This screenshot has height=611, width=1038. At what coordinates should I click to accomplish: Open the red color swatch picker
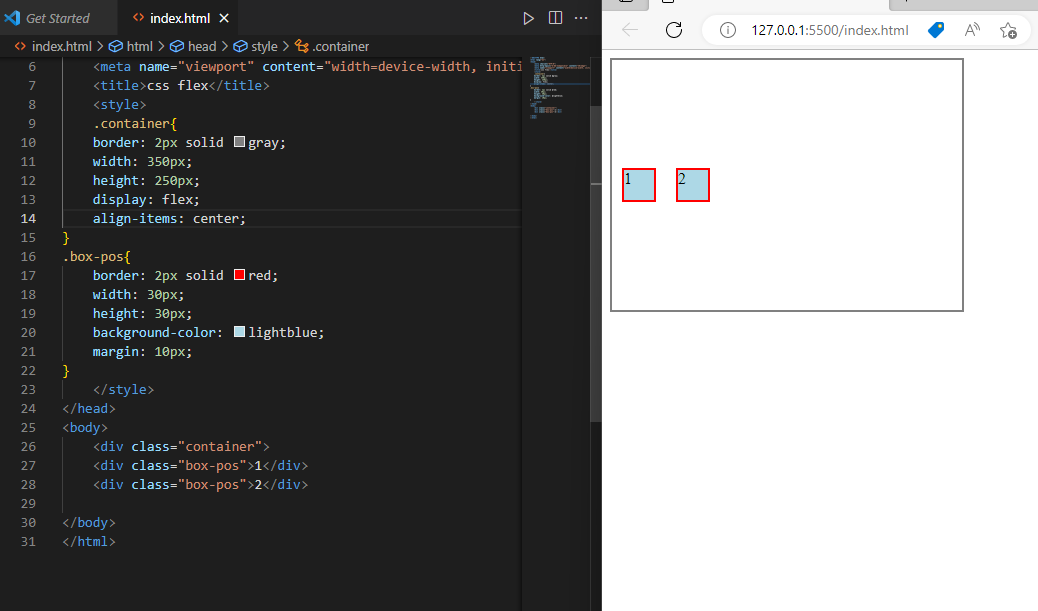click(240, 275)
